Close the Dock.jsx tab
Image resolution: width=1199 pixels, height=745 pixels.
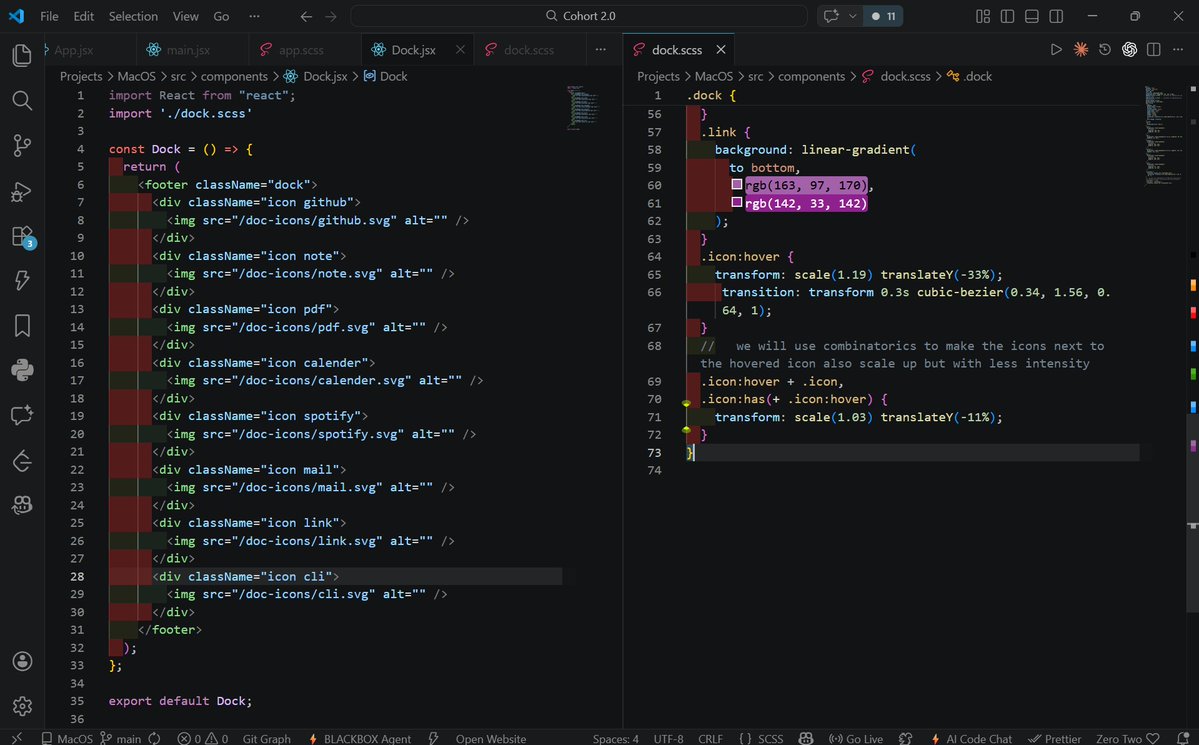tap(460, 50)
